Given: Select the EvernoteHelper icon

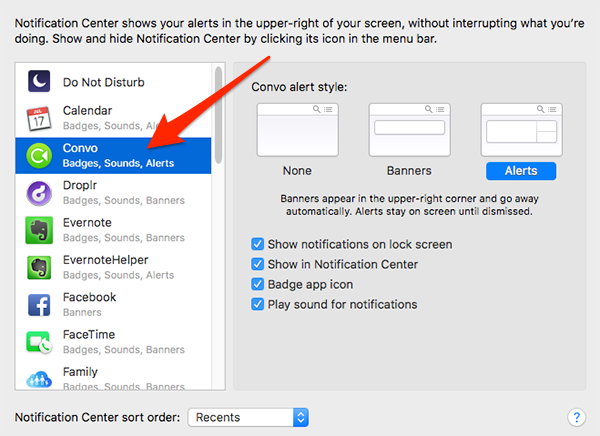Looking at the screenshot, I should [x=39, y=267].
